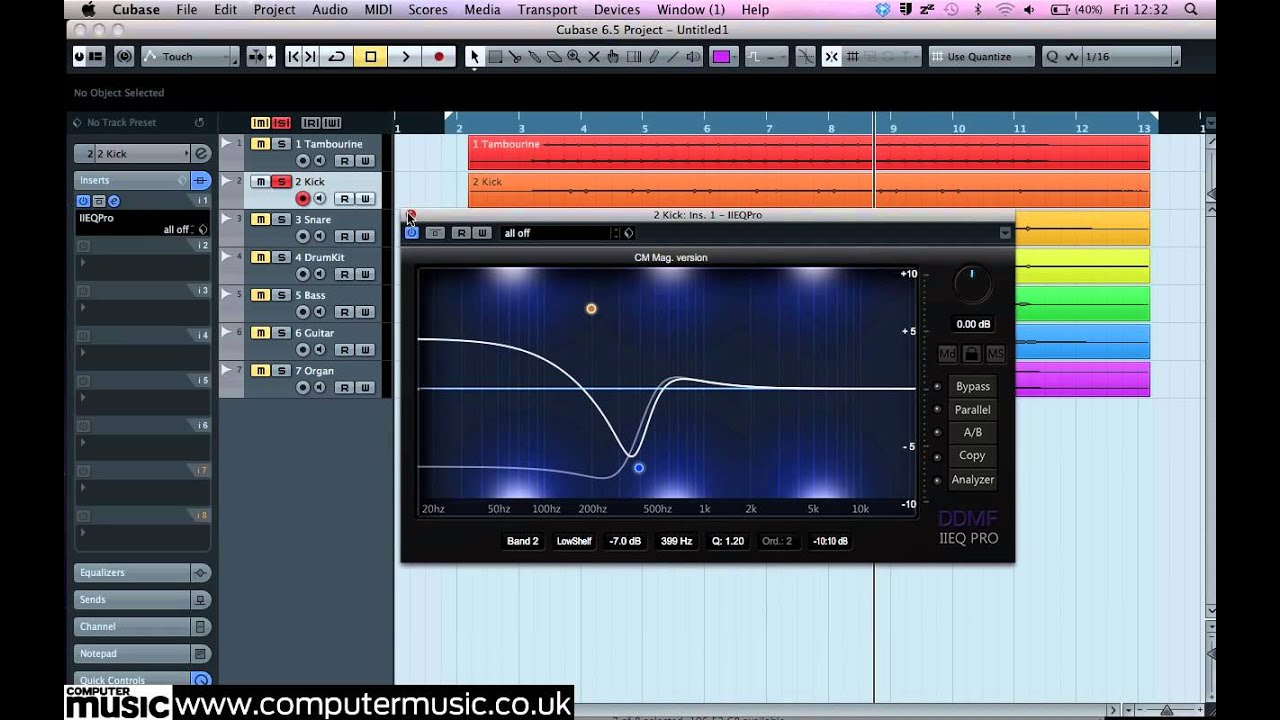Click the Reload Track Preset icon
Image resolution: width=1280 pixels, height=720 pixels.
(199, 122)
